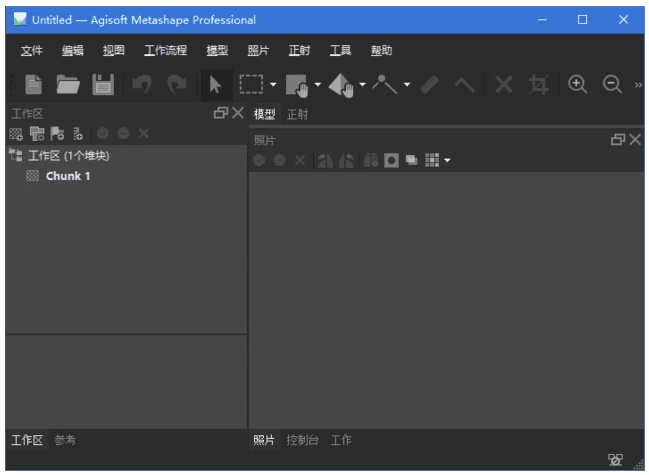649x475 pixels.
Task: Click the Add Chunk icon in workspace toolbar
Action: click(15, 133)
